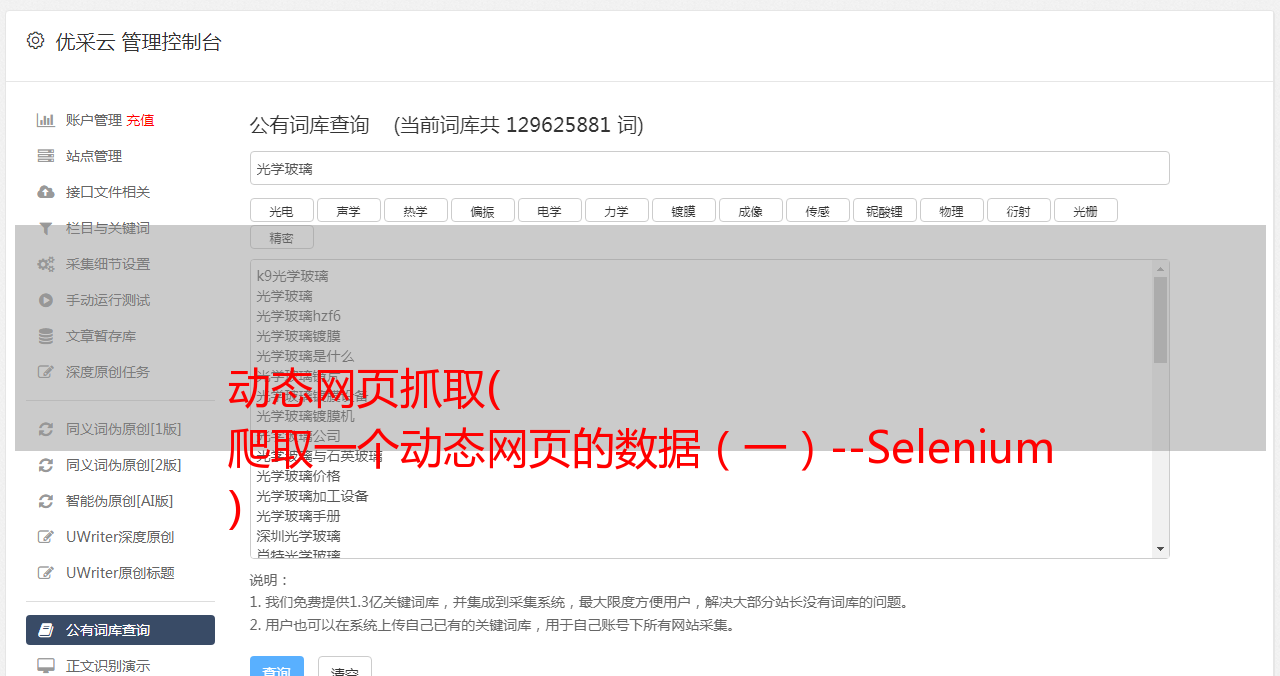Select the 站点管理 server icon
The height and width of the screenshot is (676, 1280).
tap(46, 156)
